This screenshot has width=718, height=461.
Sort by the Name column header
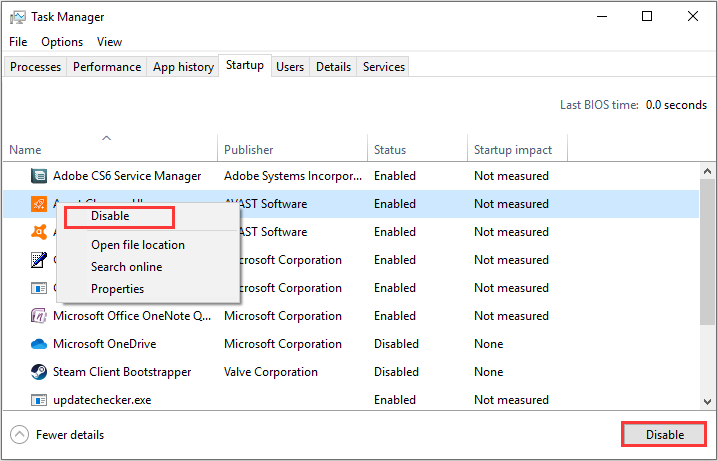point(110,147)
